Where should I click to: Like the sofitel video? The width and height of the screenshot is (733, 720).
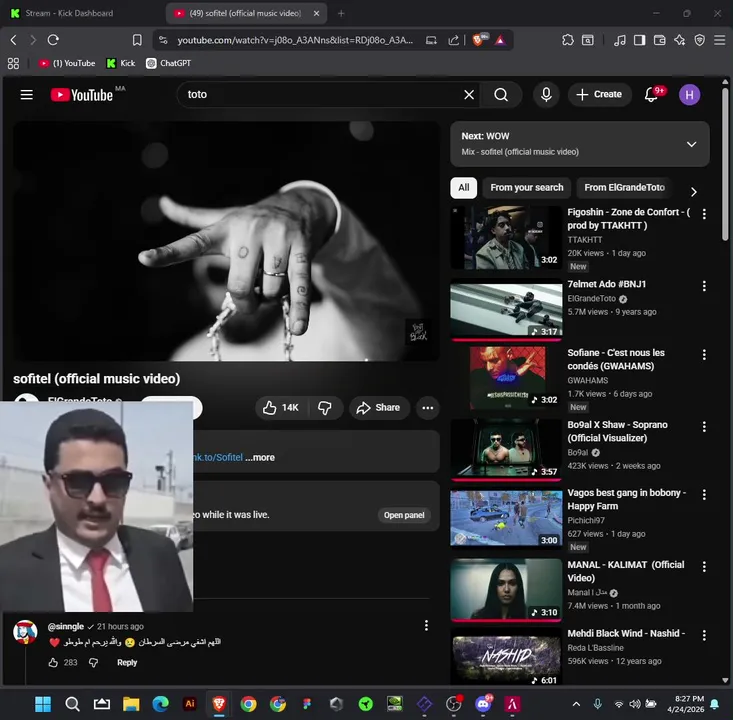[x=280, y=408]
